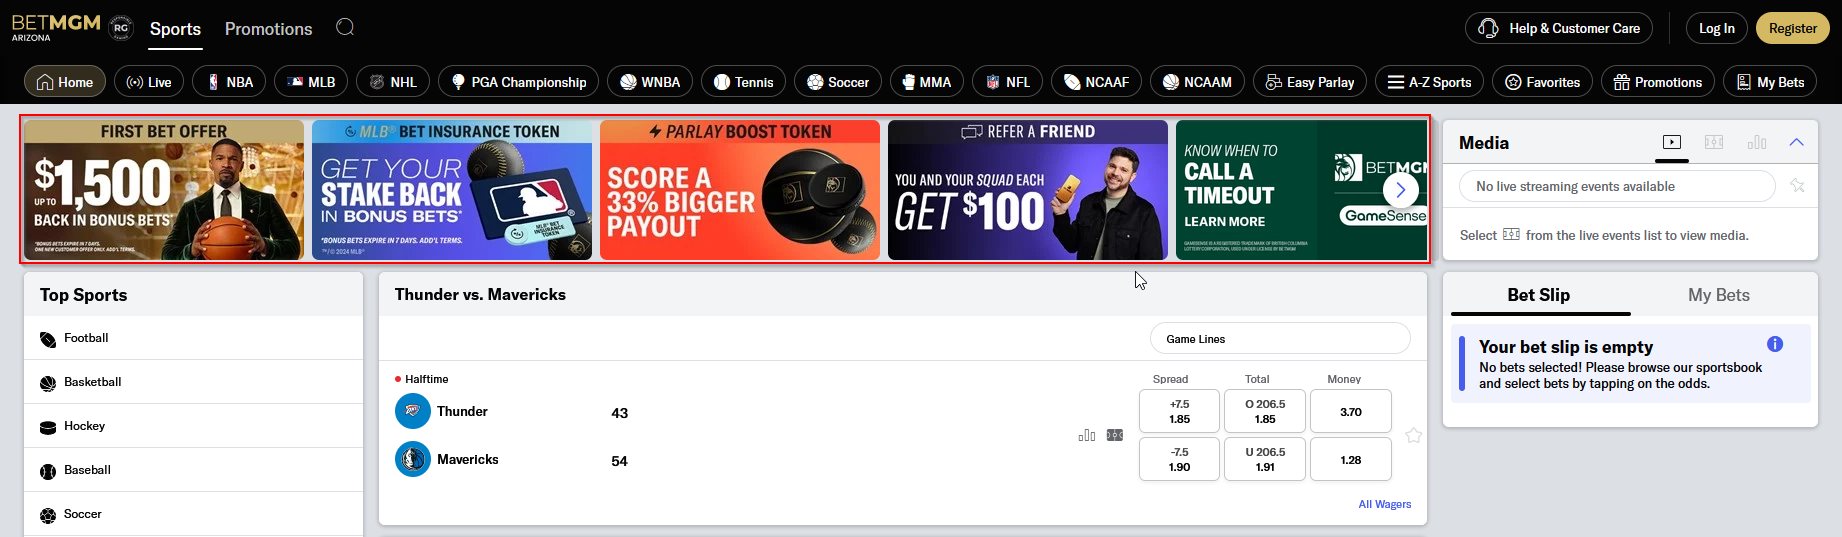Image resolution: width=1842 pixels, height=537 pixels.
Task: Bet Thunder spread +7.5 at 1.85
Action: coord(1179,411)
